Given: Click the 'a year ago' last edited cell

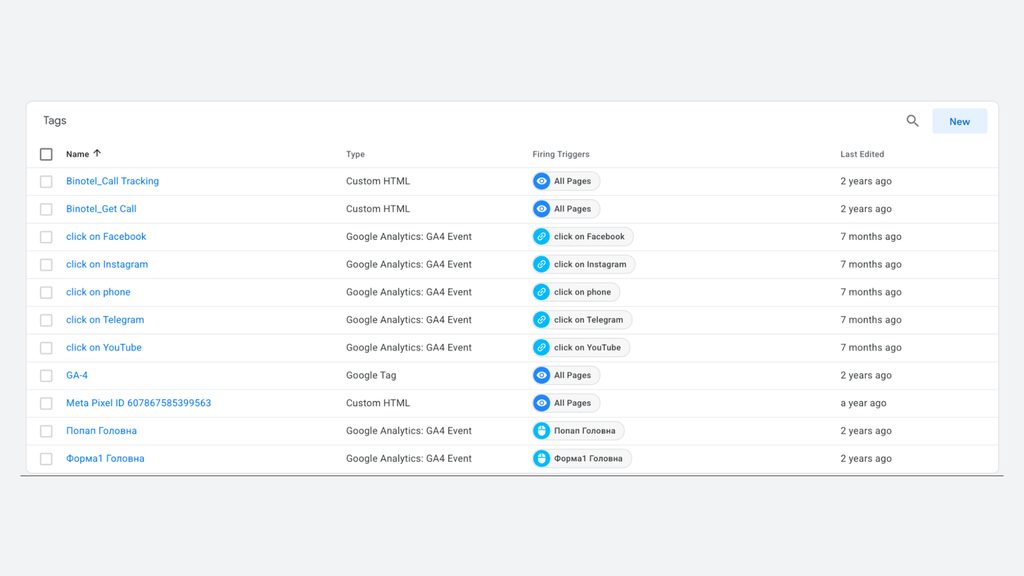Looking at the screenshot, I should tap(863, 403).
